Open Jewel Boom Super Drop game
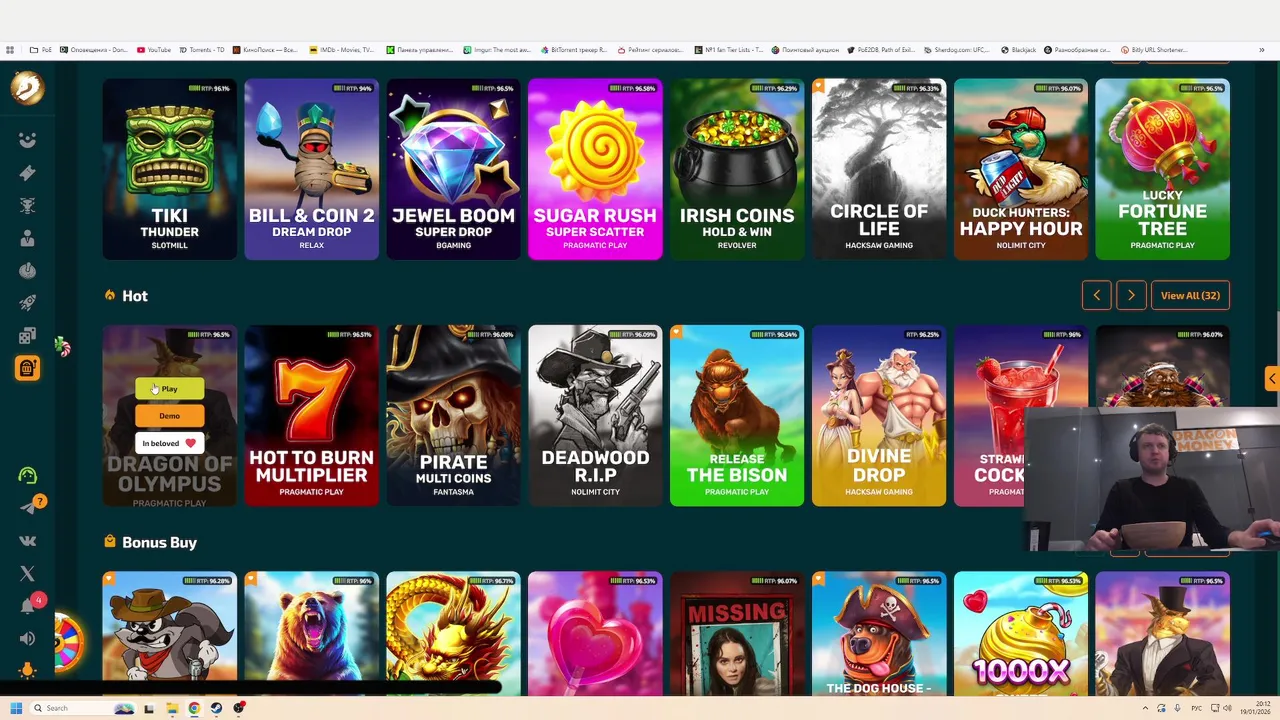The width and height of the screenshot is (1280, 720). 454,169
